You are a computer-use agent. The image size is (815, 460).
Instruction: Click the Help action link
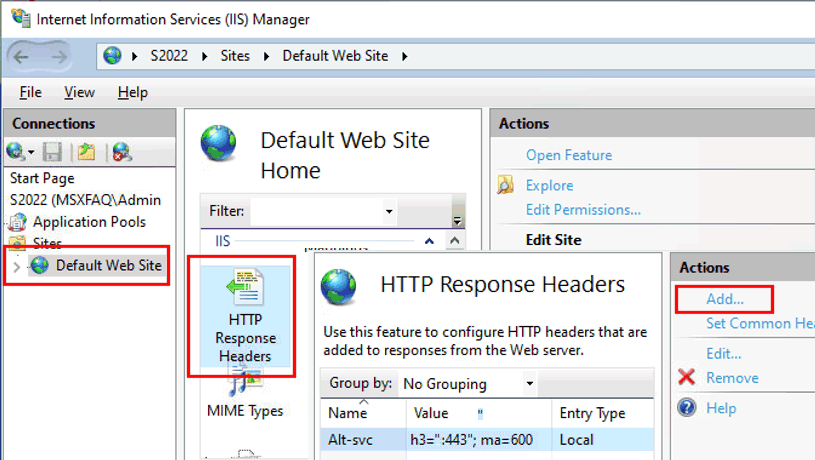[x=721, y=408]
